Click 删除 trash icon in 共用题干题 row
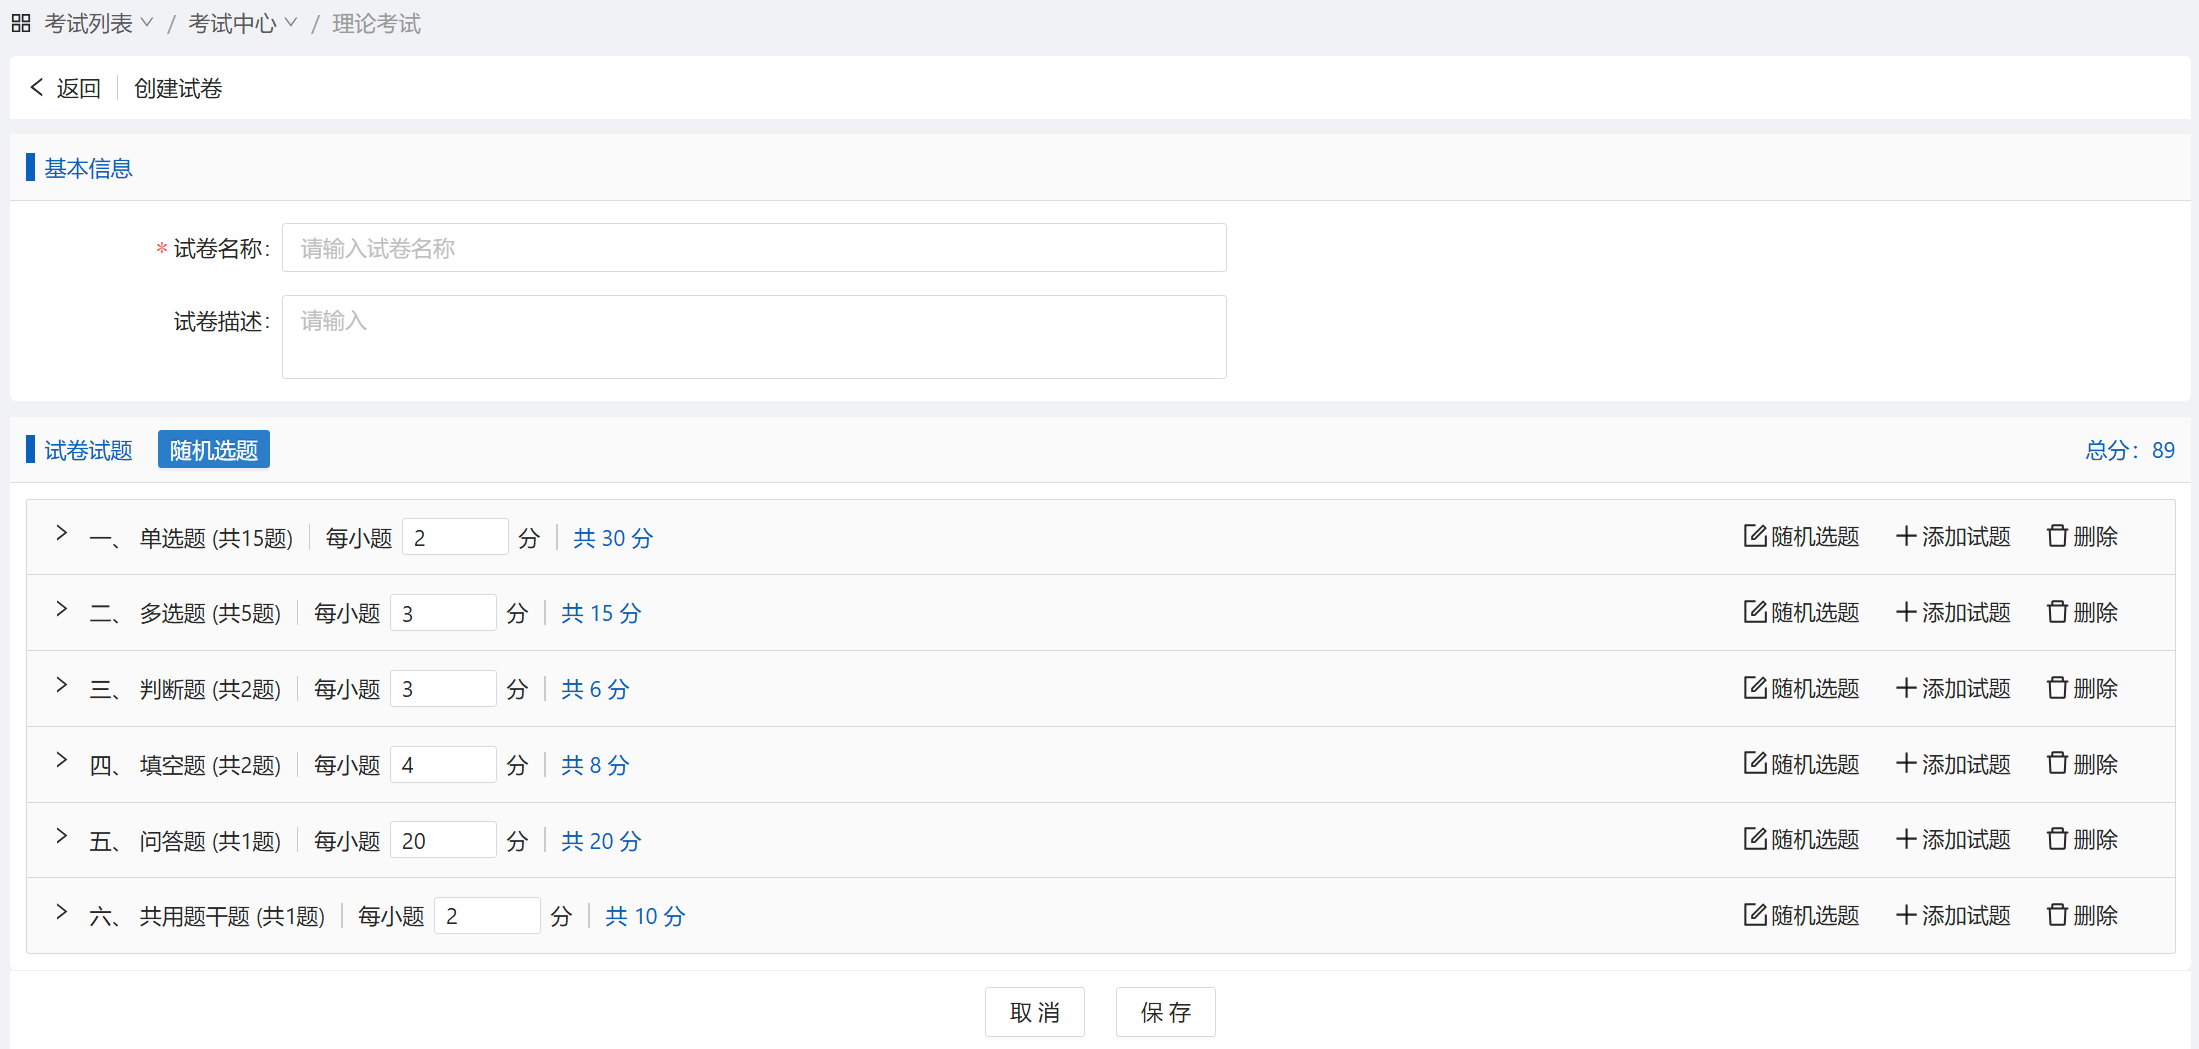This screenshot has width=2199, height=1049. 2057,915
